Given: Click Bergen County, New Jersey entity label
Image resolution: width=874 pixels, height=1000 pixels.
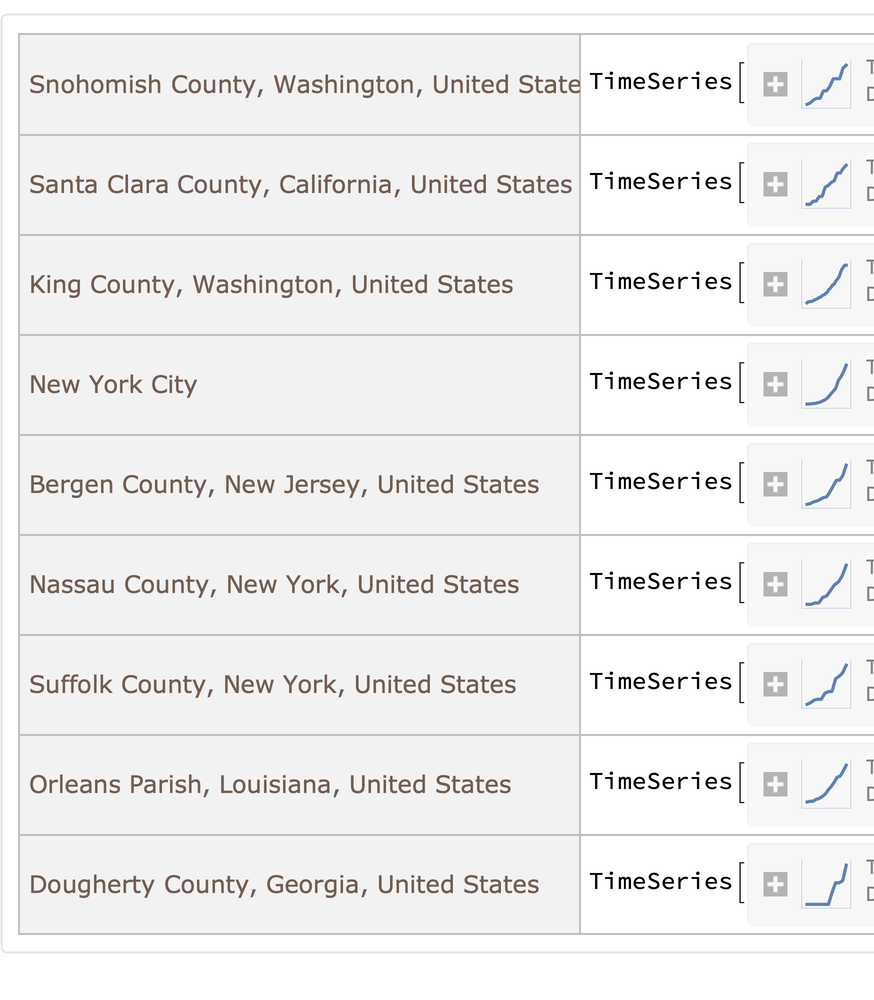Looking at the screenshot, I should click(284, 485).
